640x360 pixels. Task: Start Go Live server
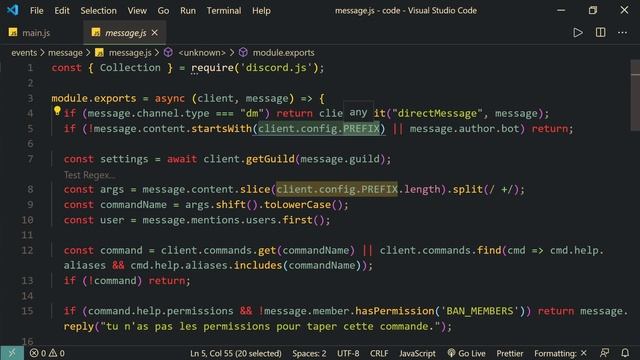pos(466,353)
